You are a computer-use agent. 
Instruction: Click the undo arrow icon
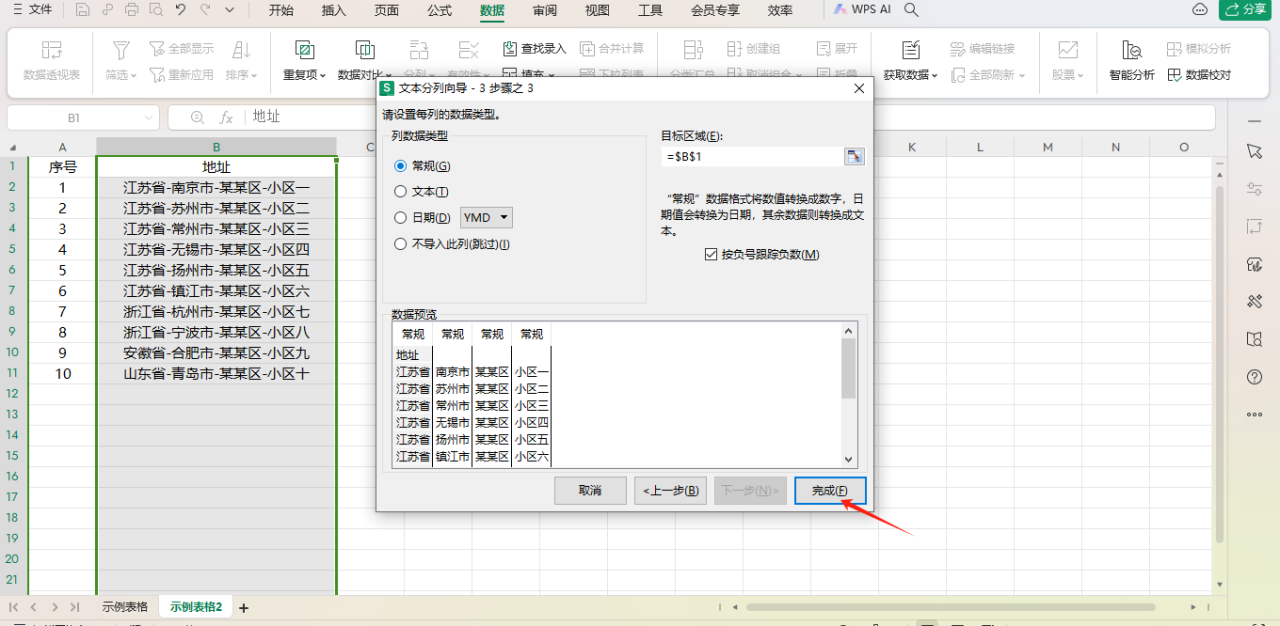(180, 10)
